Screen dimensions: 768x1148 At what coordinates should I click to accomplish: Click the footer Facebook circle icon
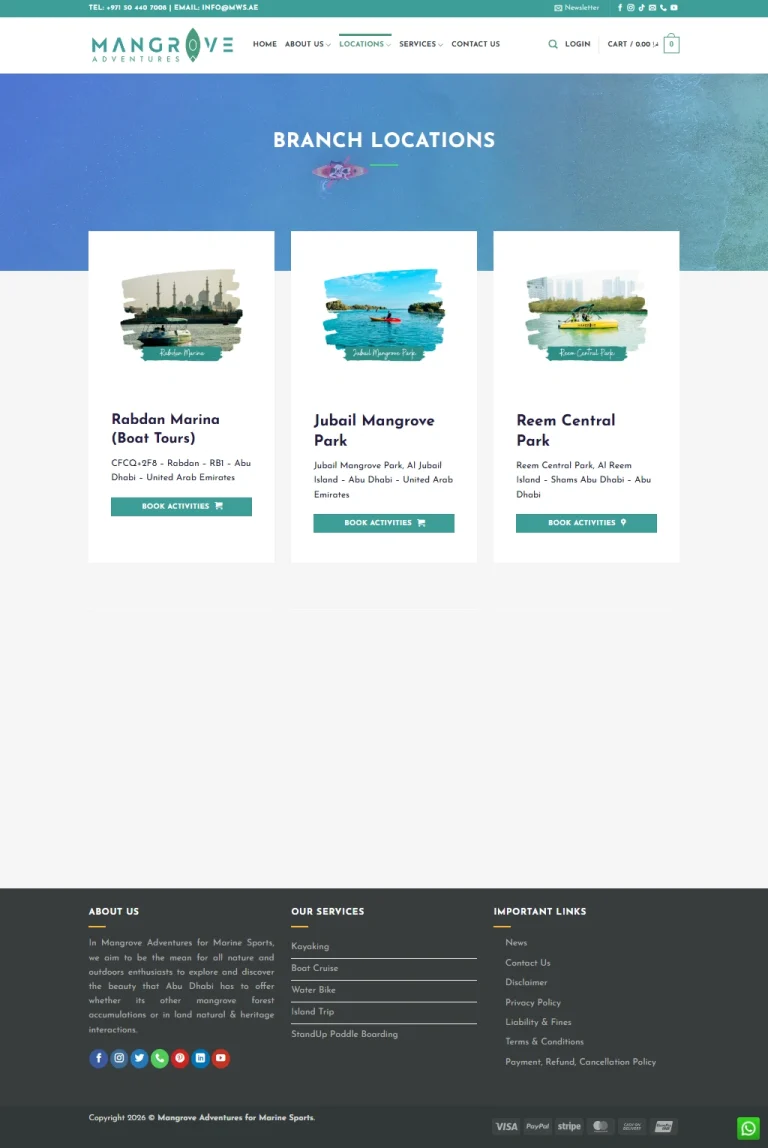[x=98, y=1058]
